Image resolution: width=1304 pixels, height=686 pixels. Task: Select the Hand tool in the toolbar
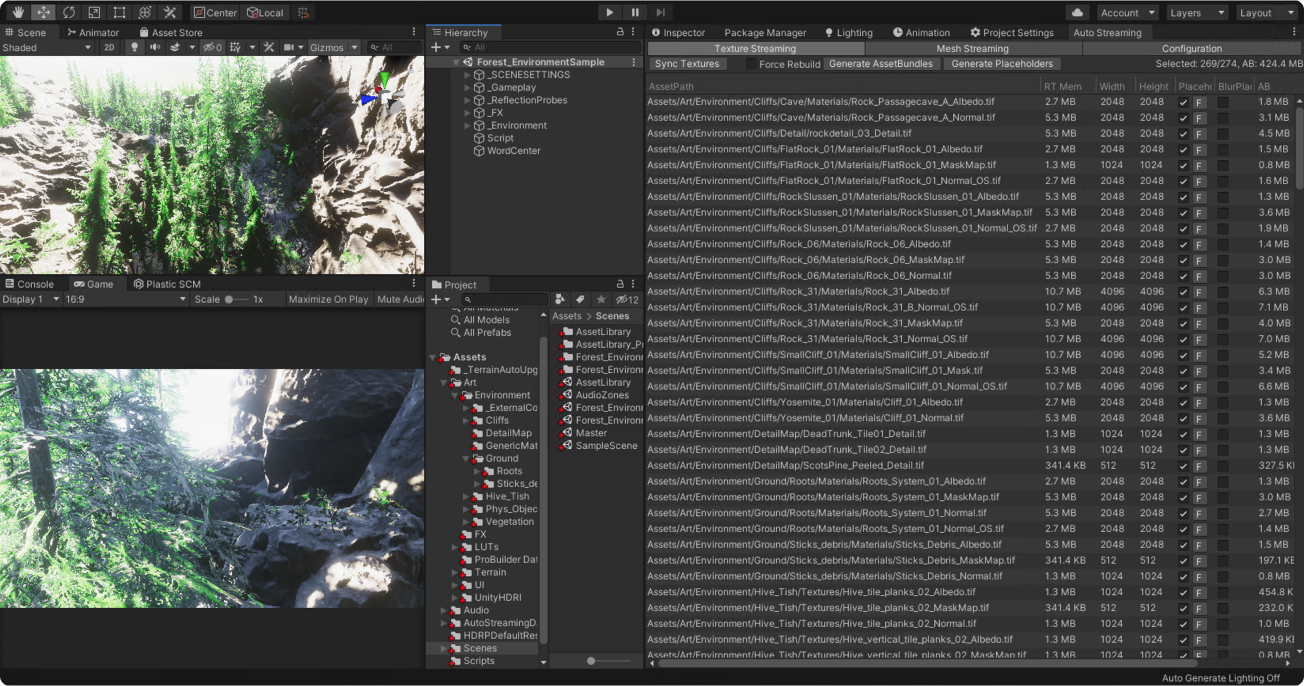pos(17,13)
